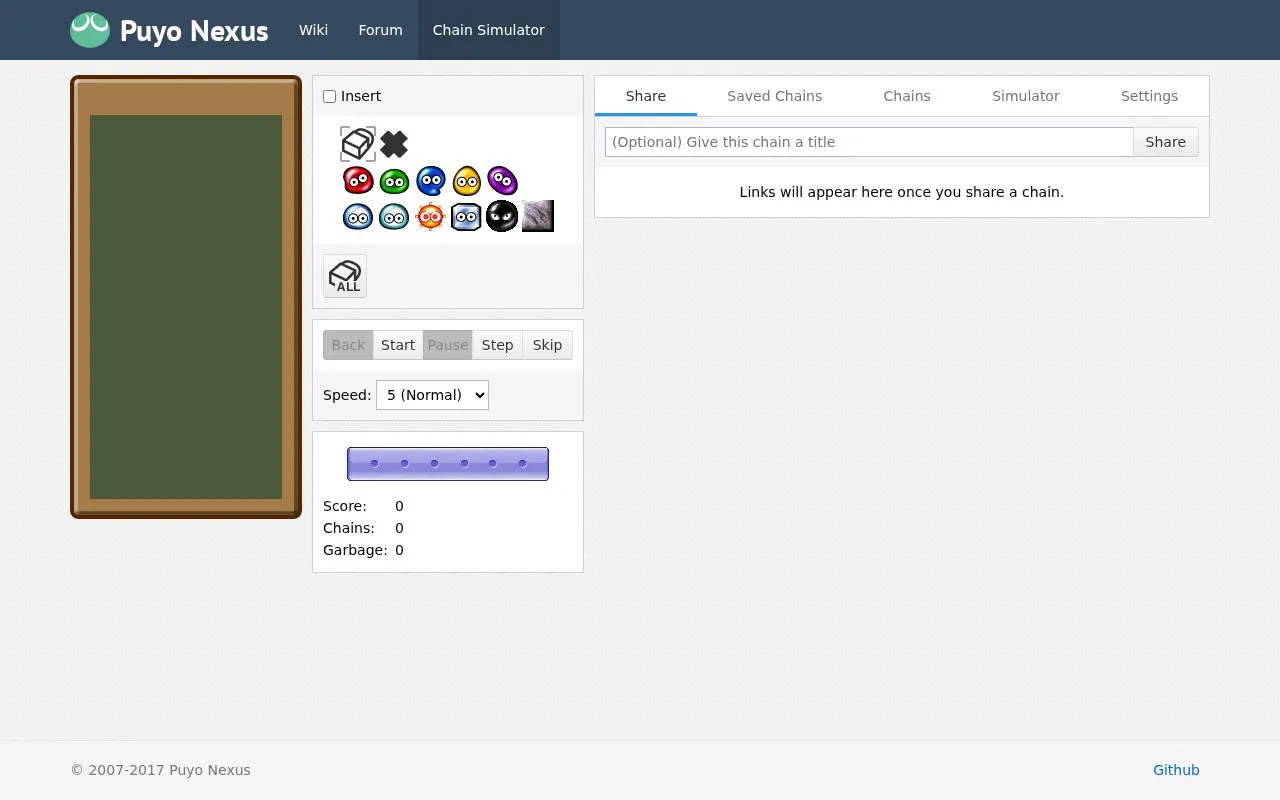Viewport: 1280px width, 800px height.
Task: Click the Share button beside the title field
Action: (x=1166, y=142)
